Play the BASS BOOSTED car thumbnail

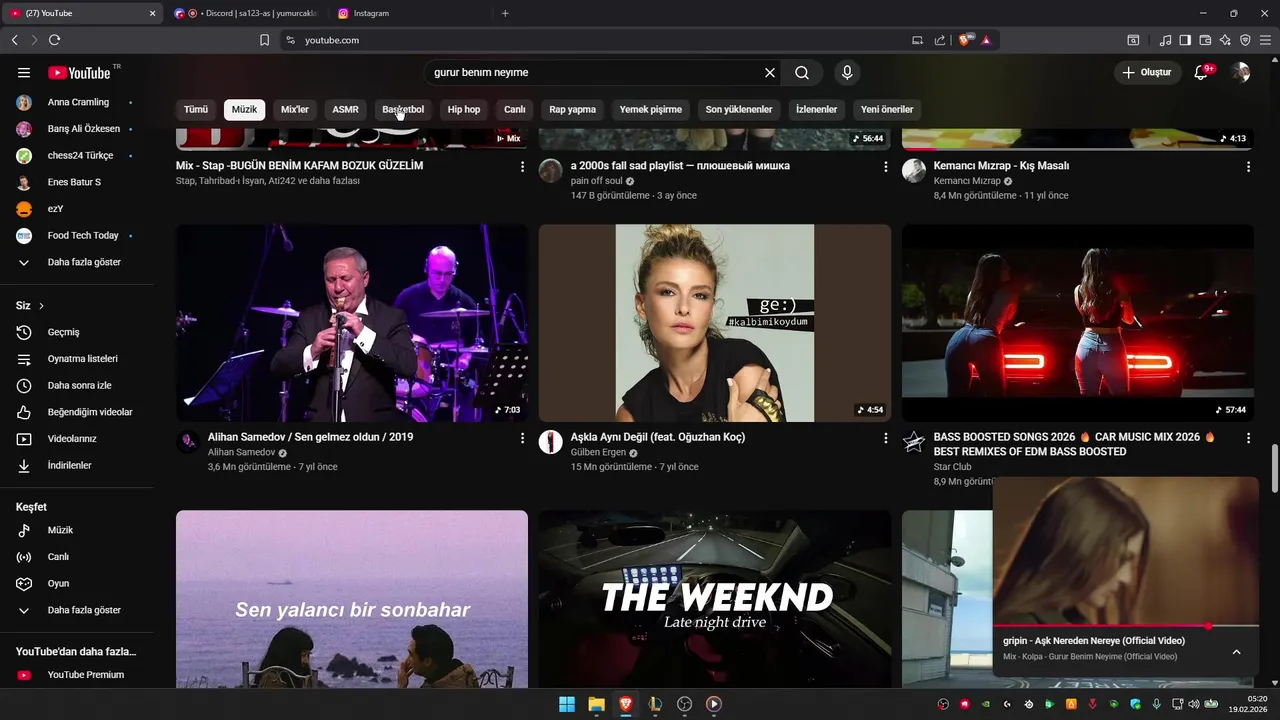(1078, 323)
